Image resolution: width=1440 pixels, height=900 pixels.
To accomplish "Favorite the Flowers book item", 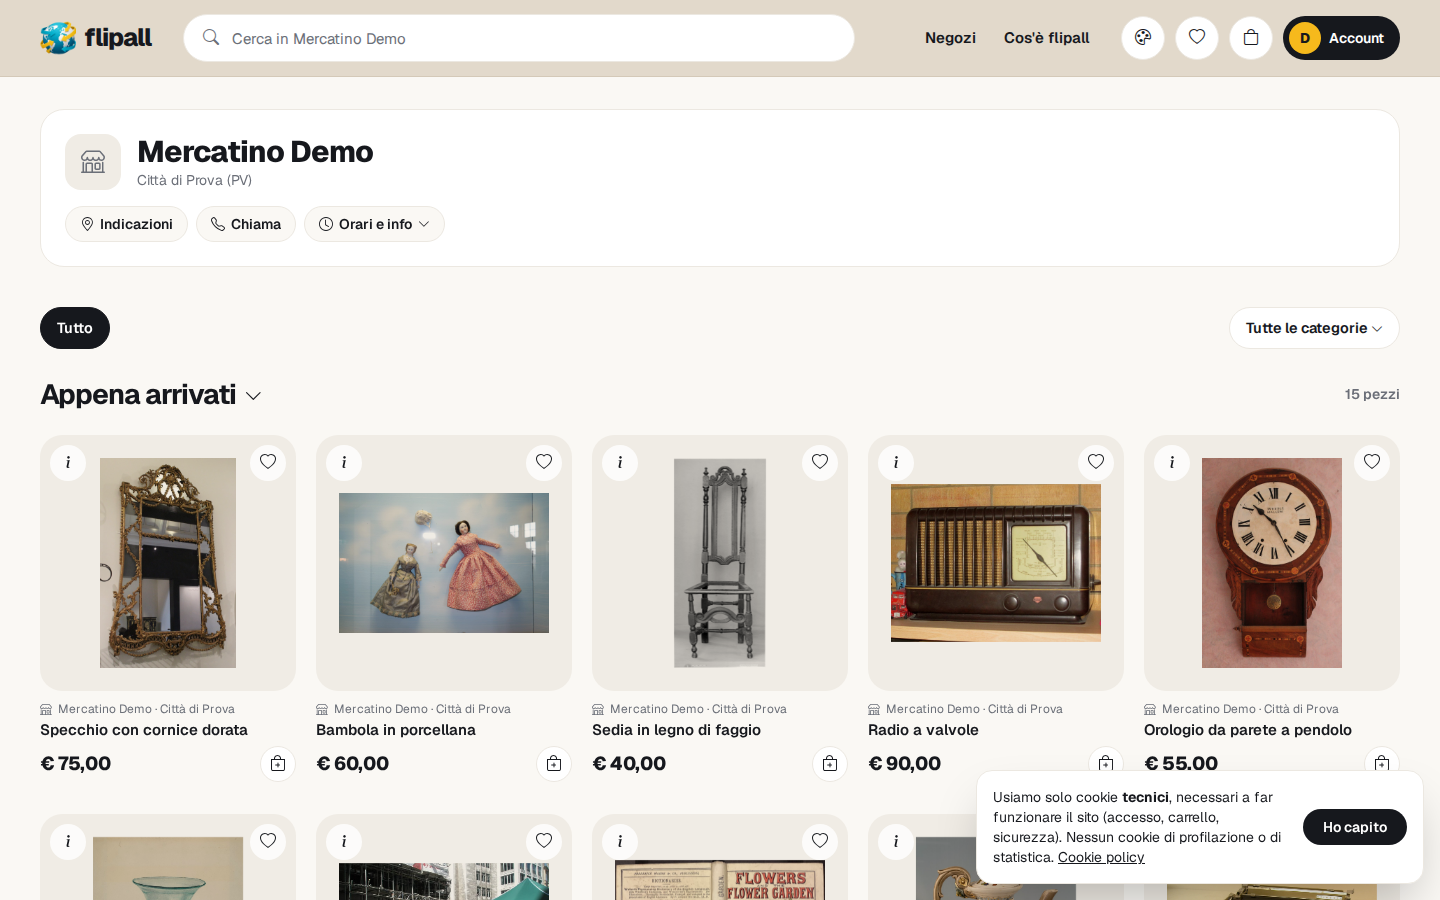I will click(820, 841).
